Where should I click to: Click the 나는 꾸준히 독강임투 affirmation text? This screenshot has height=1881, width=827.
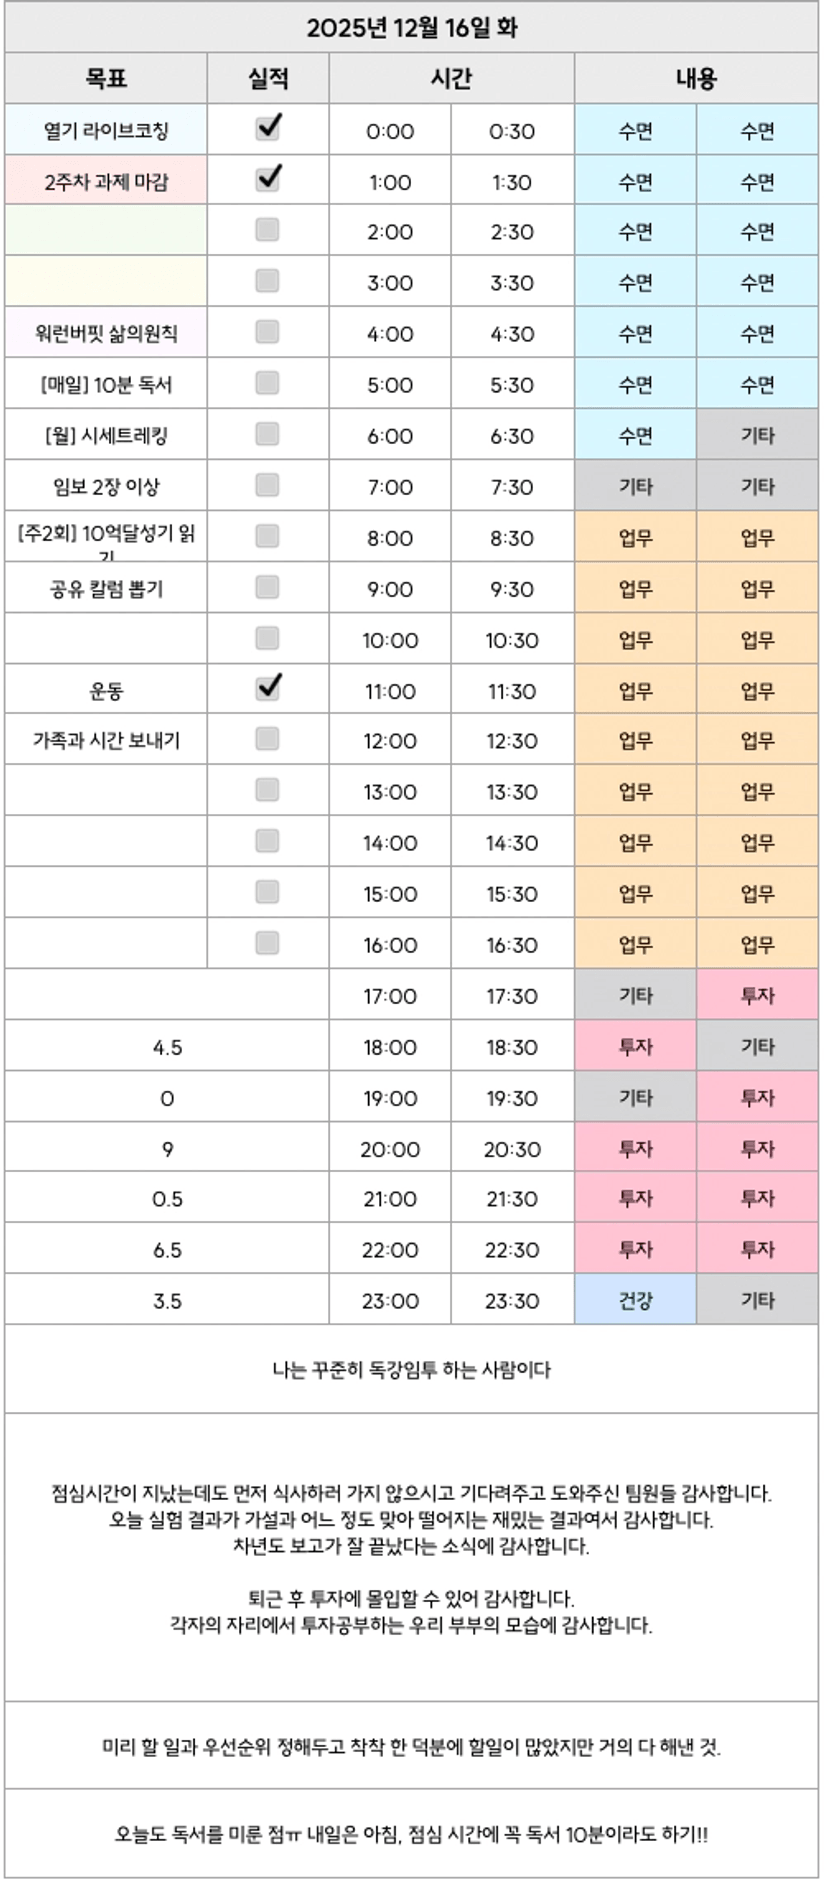point(412,1369)
